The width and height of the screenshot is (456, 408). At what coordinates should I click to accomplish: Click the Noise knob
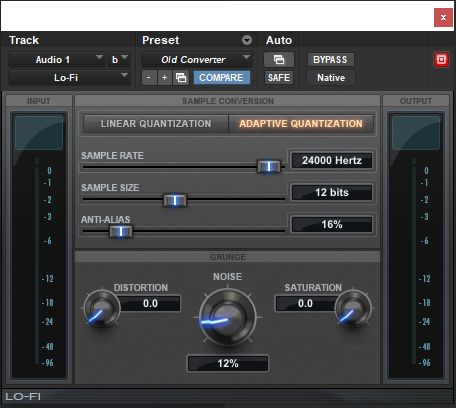(x=228, y=317)
